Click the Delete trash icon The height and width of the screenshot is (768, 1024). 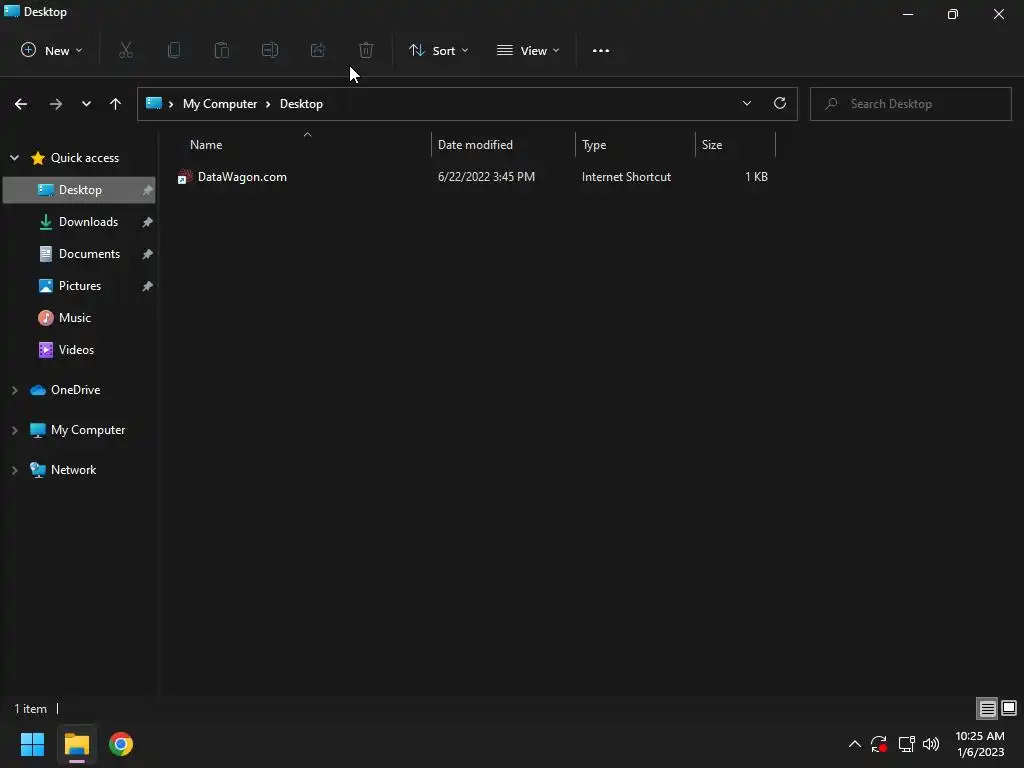click(366, 50)
